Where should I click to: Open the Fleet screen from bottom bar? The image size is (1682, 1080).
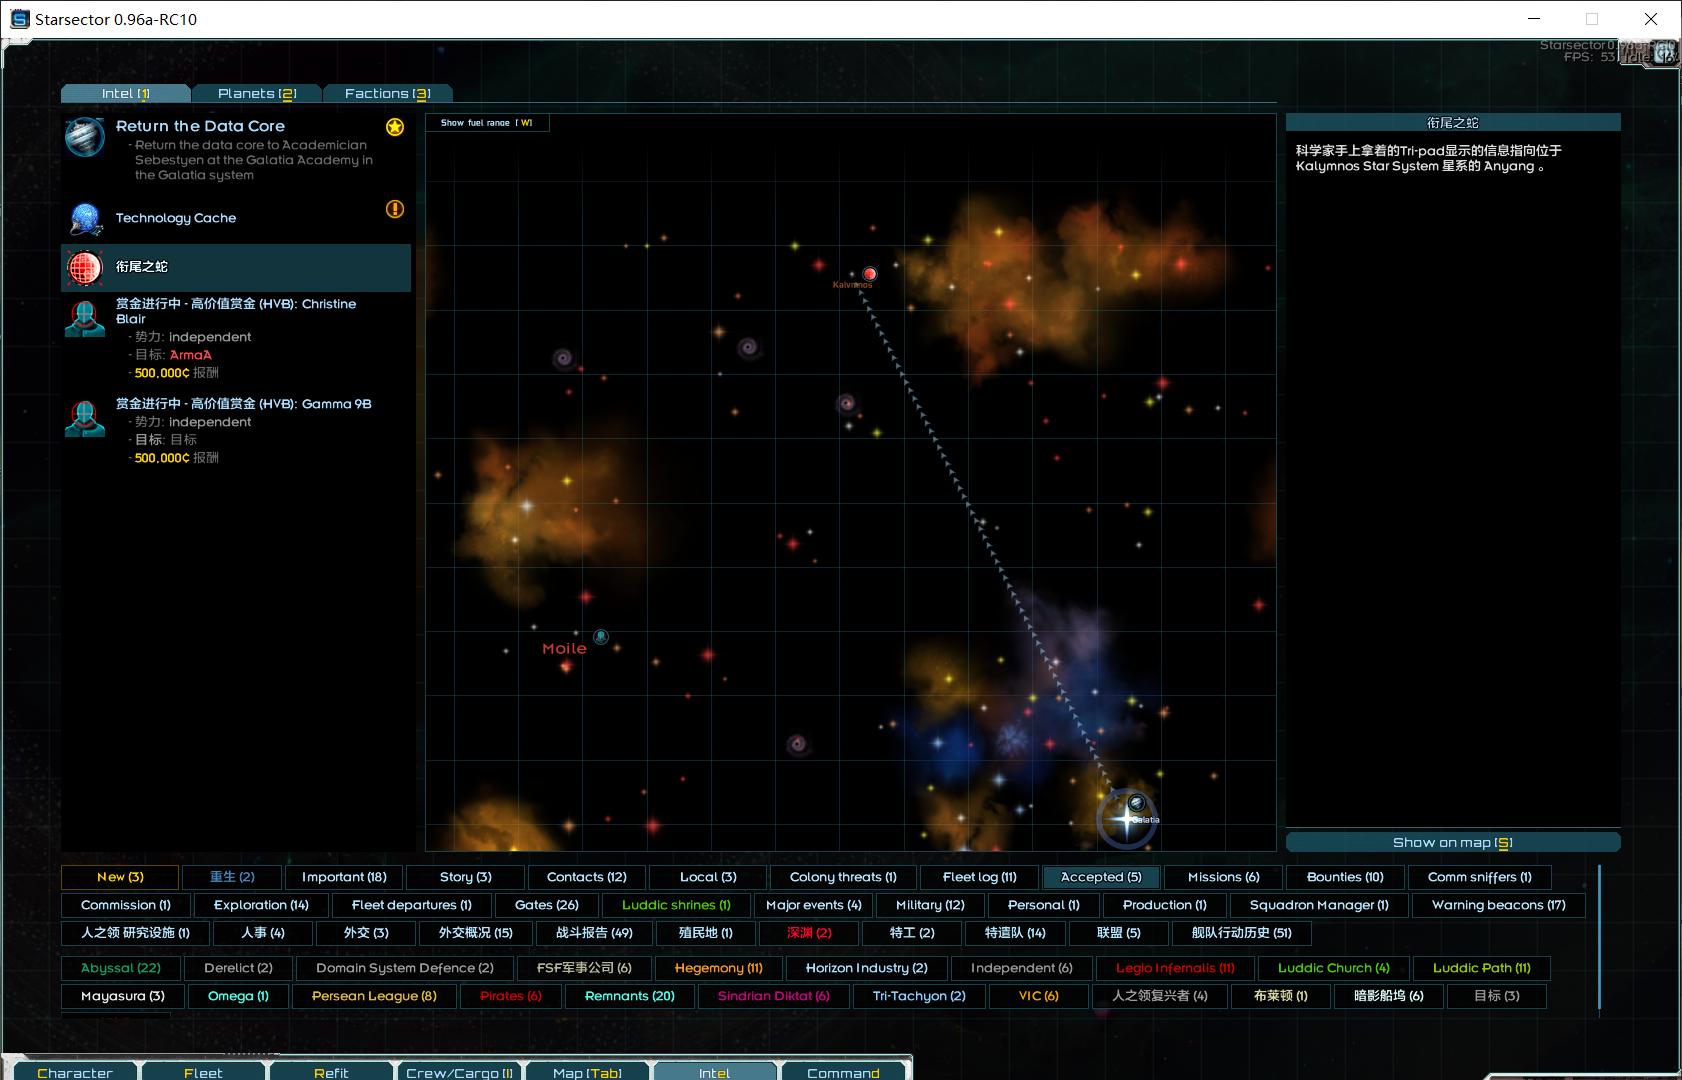click(x=203, y=1072)
